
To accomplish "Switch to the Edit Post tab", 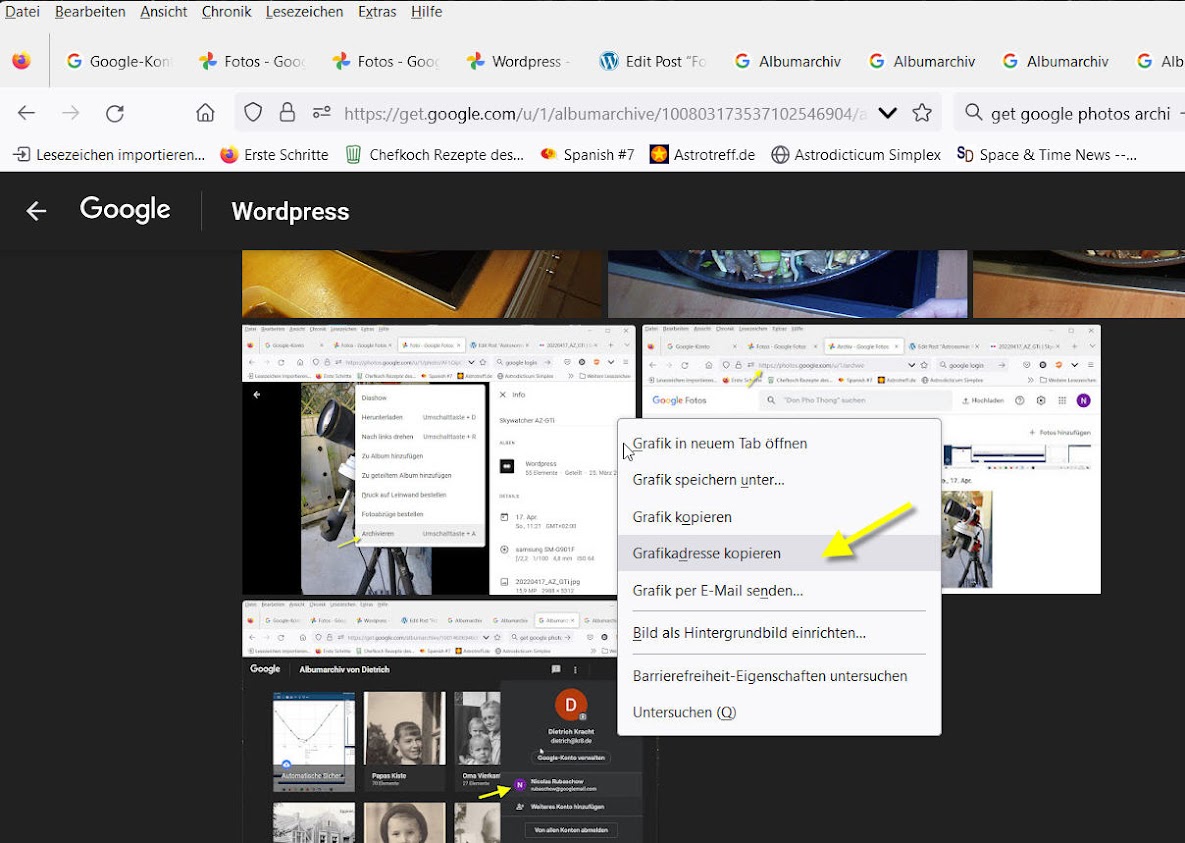I will coord(654,61).
